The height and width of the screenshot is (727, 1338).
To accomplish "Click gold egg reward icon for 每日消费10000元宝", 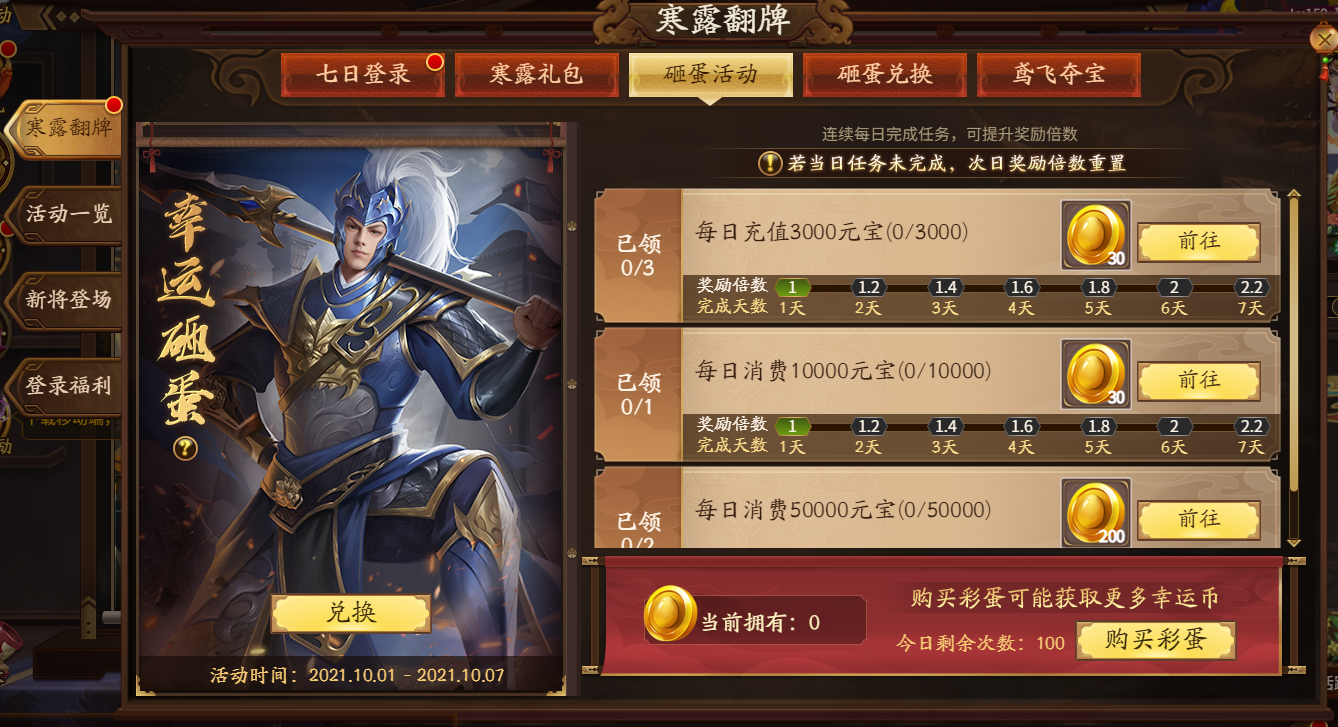I will pyautogui.click(x=1096, y=374).
